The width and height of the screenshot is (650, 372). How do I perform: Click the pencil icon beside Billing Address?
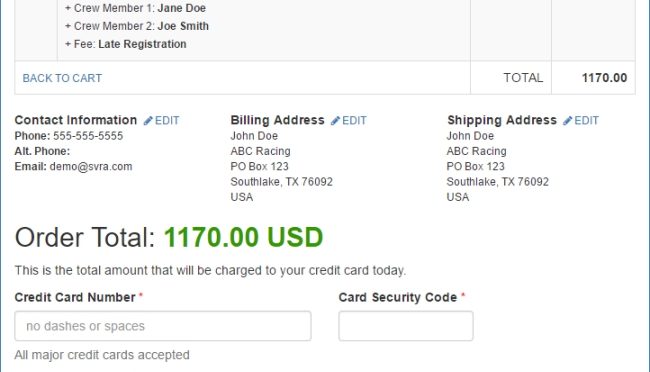(335, 121)
